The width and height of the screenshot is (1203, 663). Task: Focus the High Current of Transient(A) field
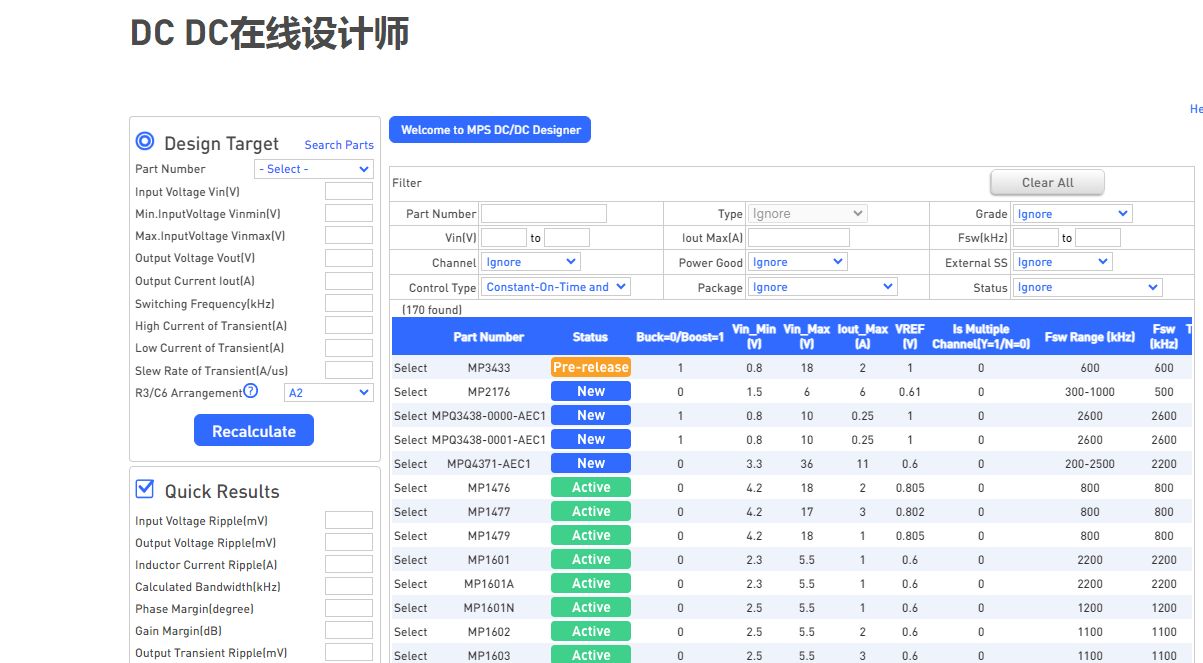point(349,326)
